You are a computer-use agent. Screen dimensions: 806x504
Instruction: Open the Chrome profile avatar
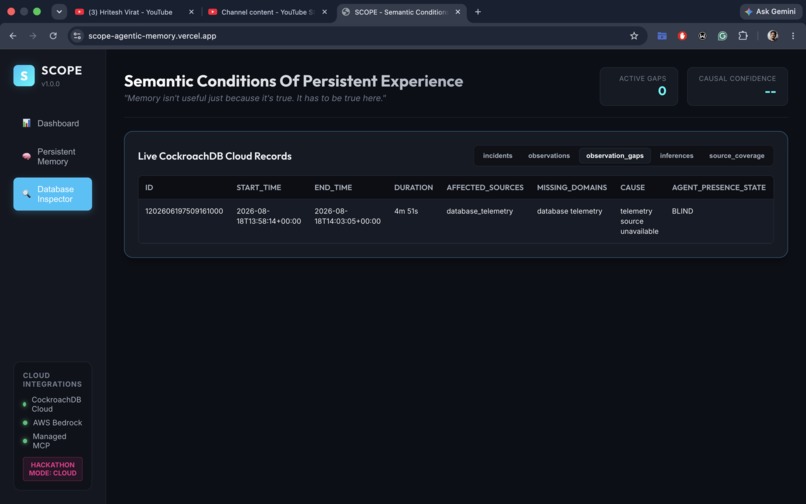tap(772, 35)
